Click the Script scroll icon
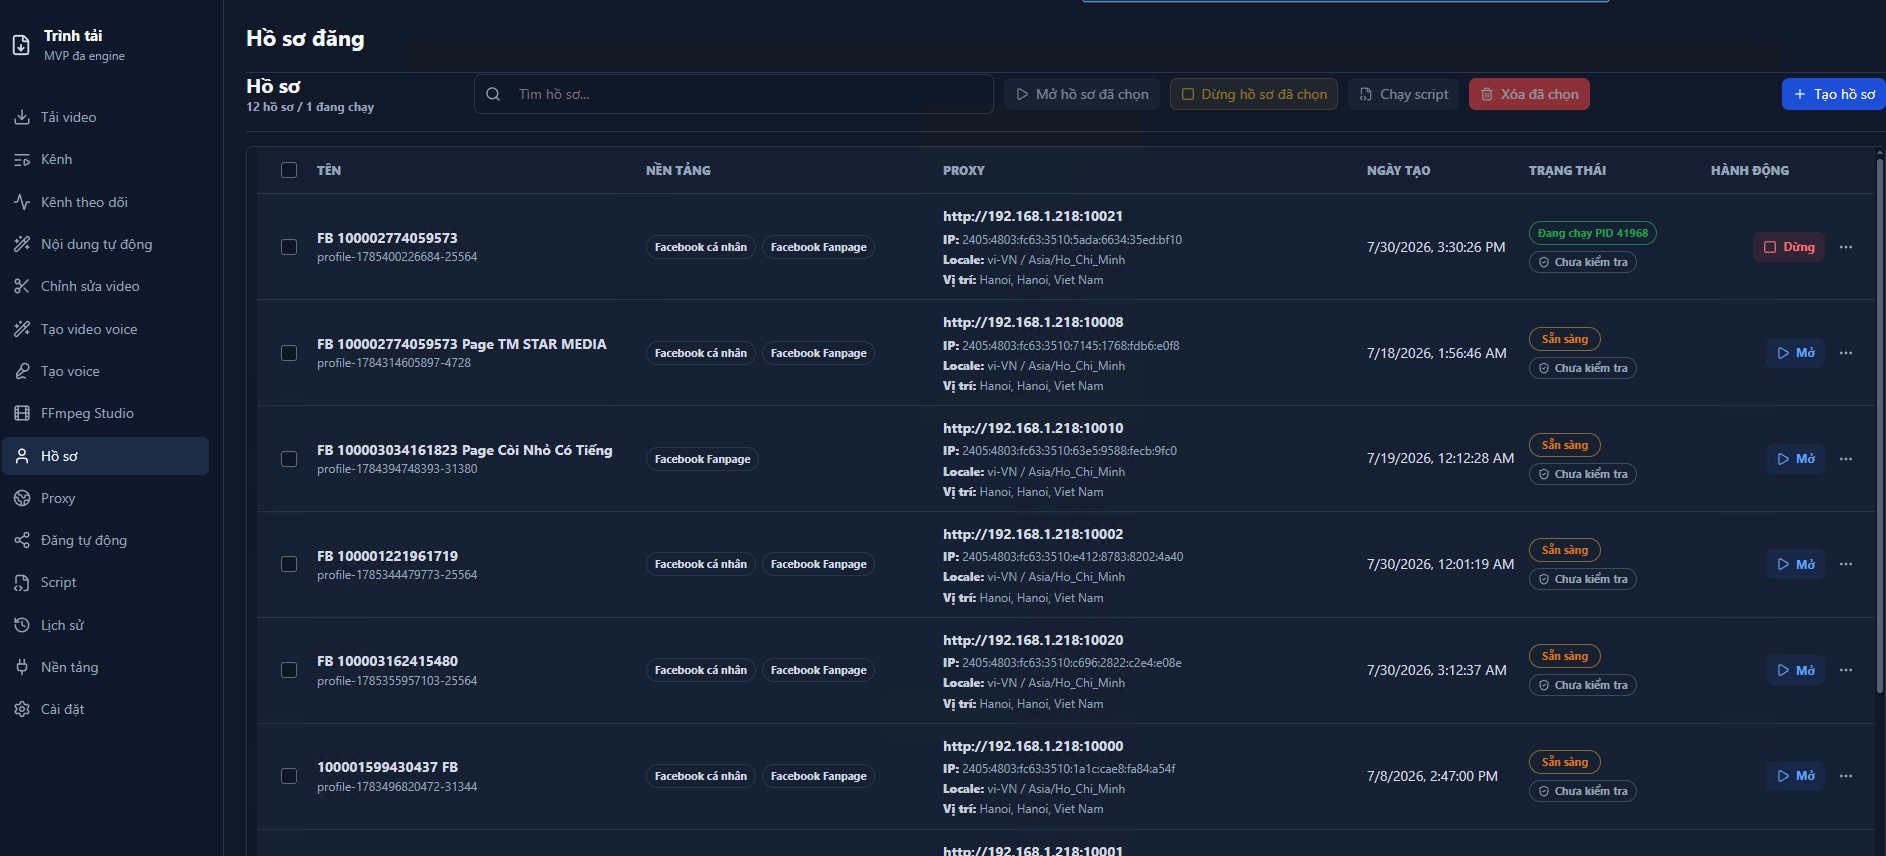Viewport: 1886px width, 856px height. point(22,582)
